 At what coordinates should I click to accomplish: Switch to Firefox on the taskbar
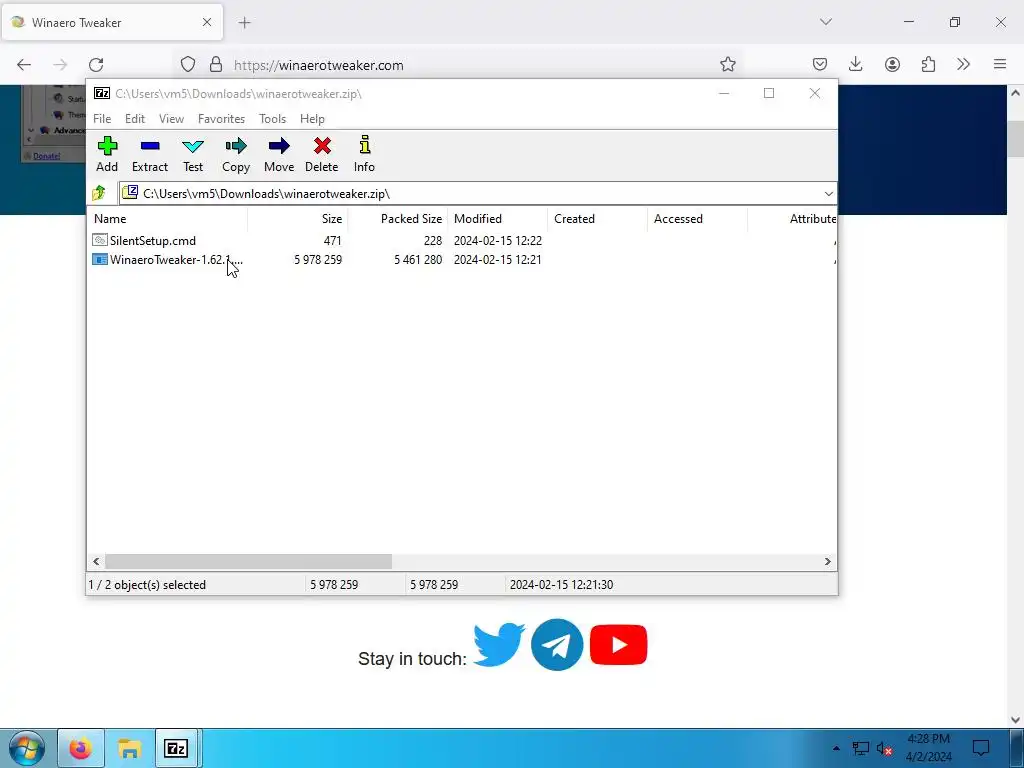click(80, 748)
